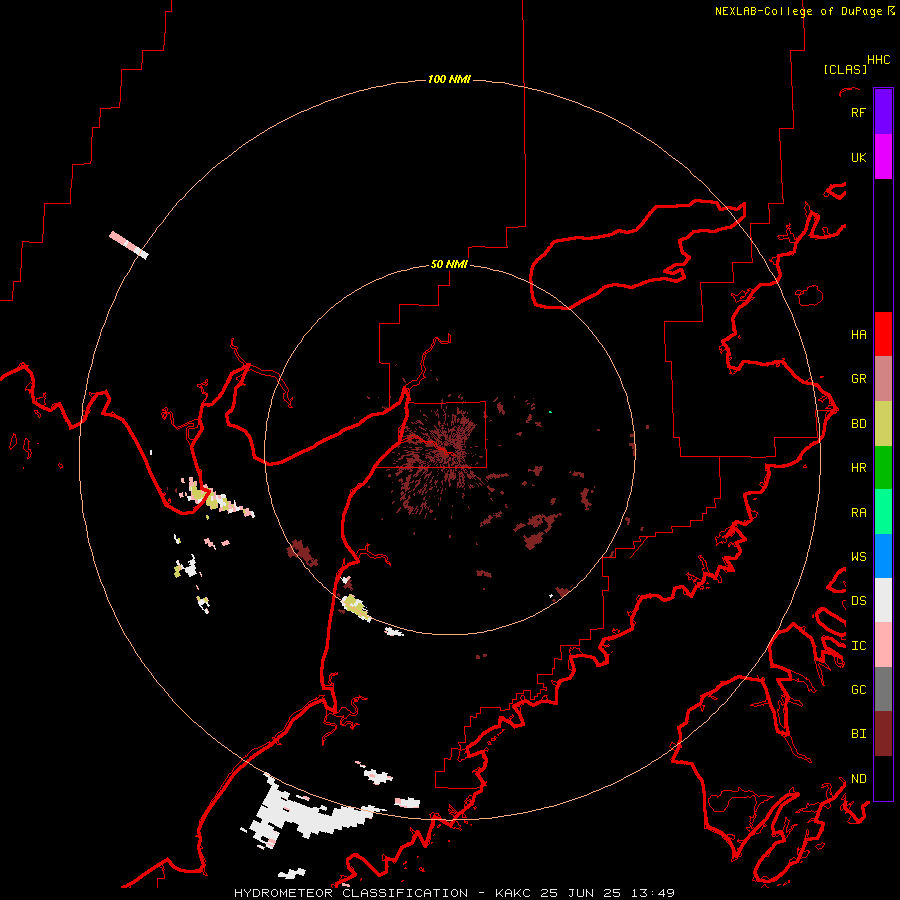Click the HA legend label
Image resolution: width=900 pixels, height=900 pixels.
(858, 334)
